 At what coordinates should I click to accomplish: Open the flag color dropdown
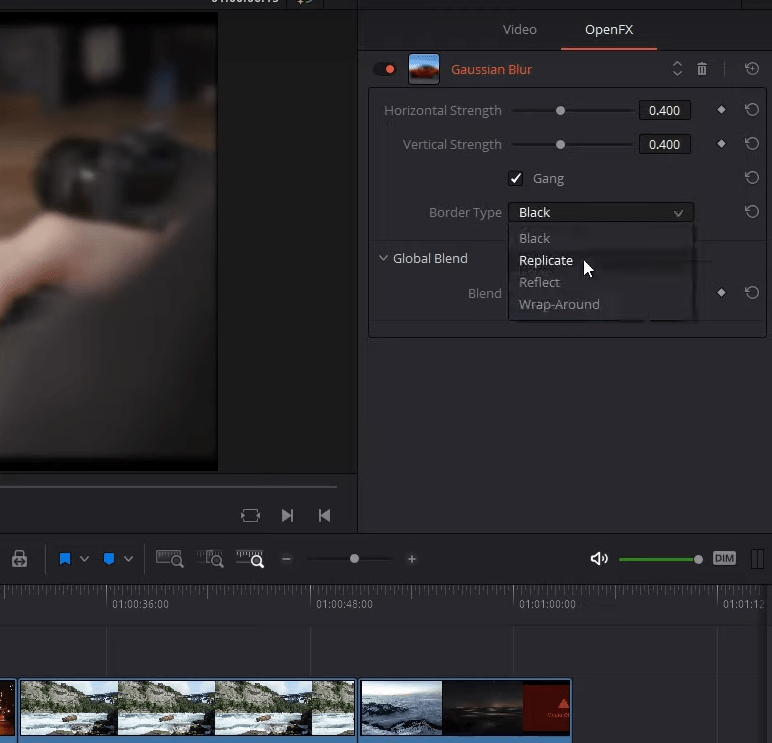(84, 559)
